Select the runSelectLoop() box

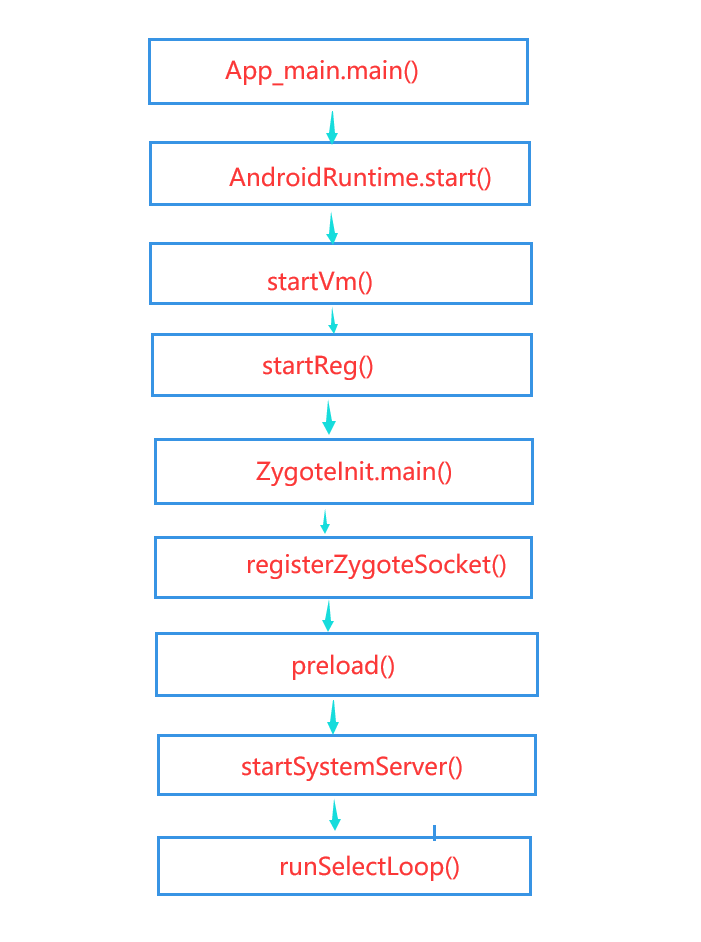click(344, 866)
